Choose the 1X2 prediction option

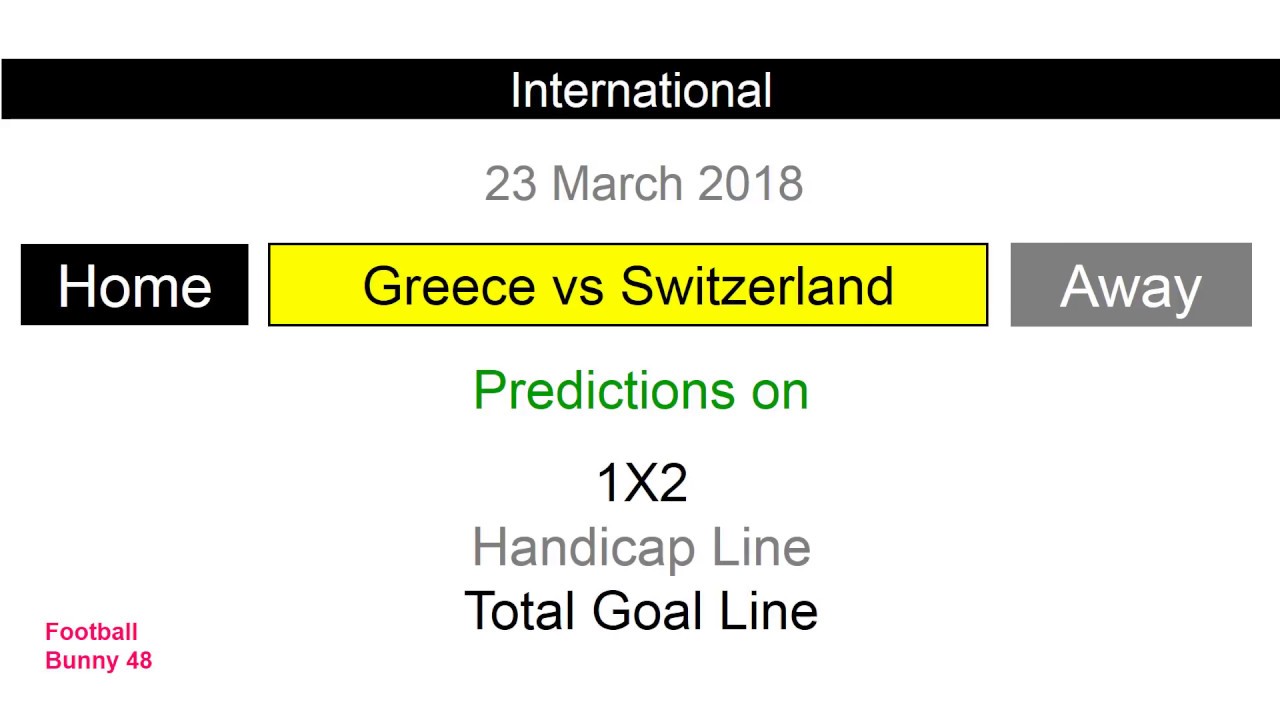tap(641, 484)
